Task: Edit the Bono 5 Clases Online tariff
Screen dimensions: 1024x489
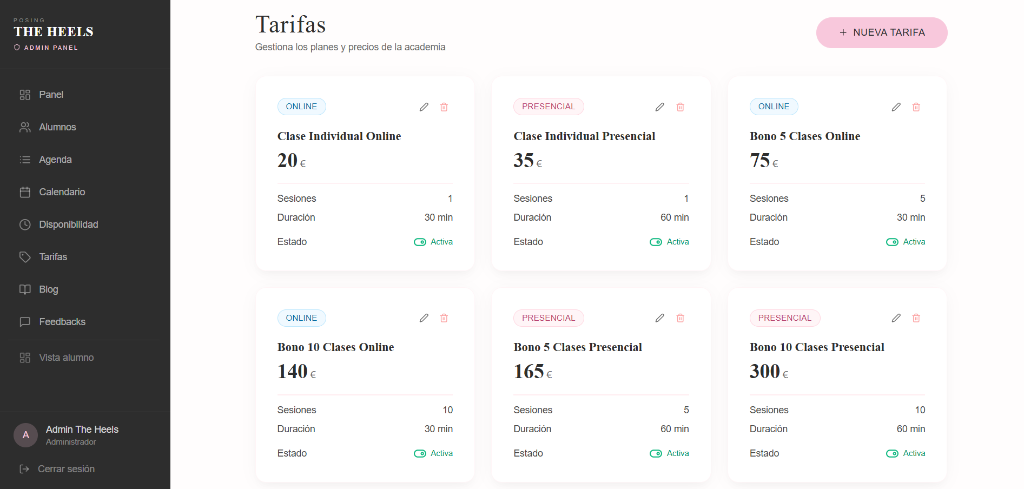Action: 896,107
